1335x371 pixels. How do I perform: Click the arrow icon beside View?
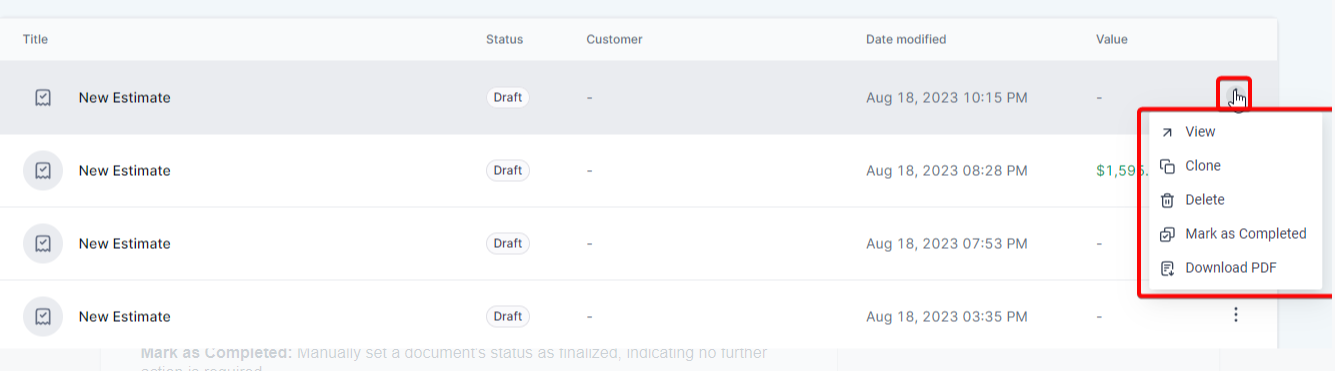click(x=1167, y=133)
